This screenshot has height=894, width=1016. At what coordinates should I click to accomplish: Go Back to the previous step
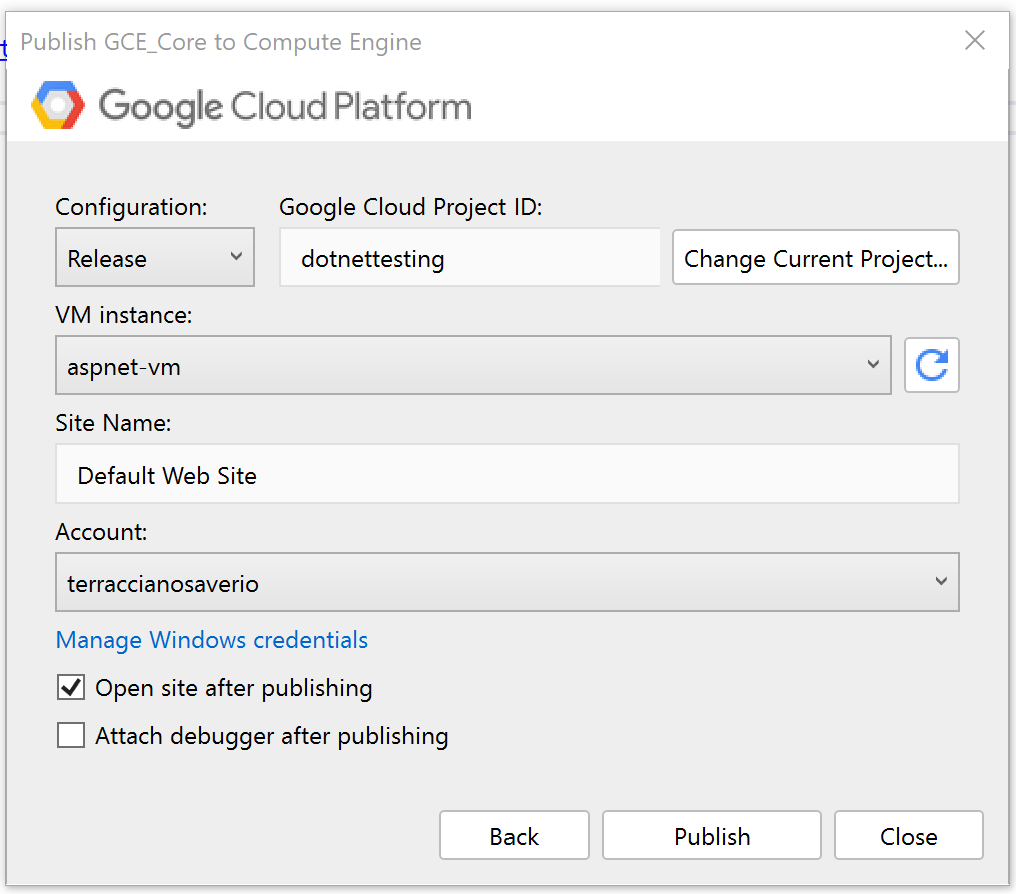(x=514, y=836)
